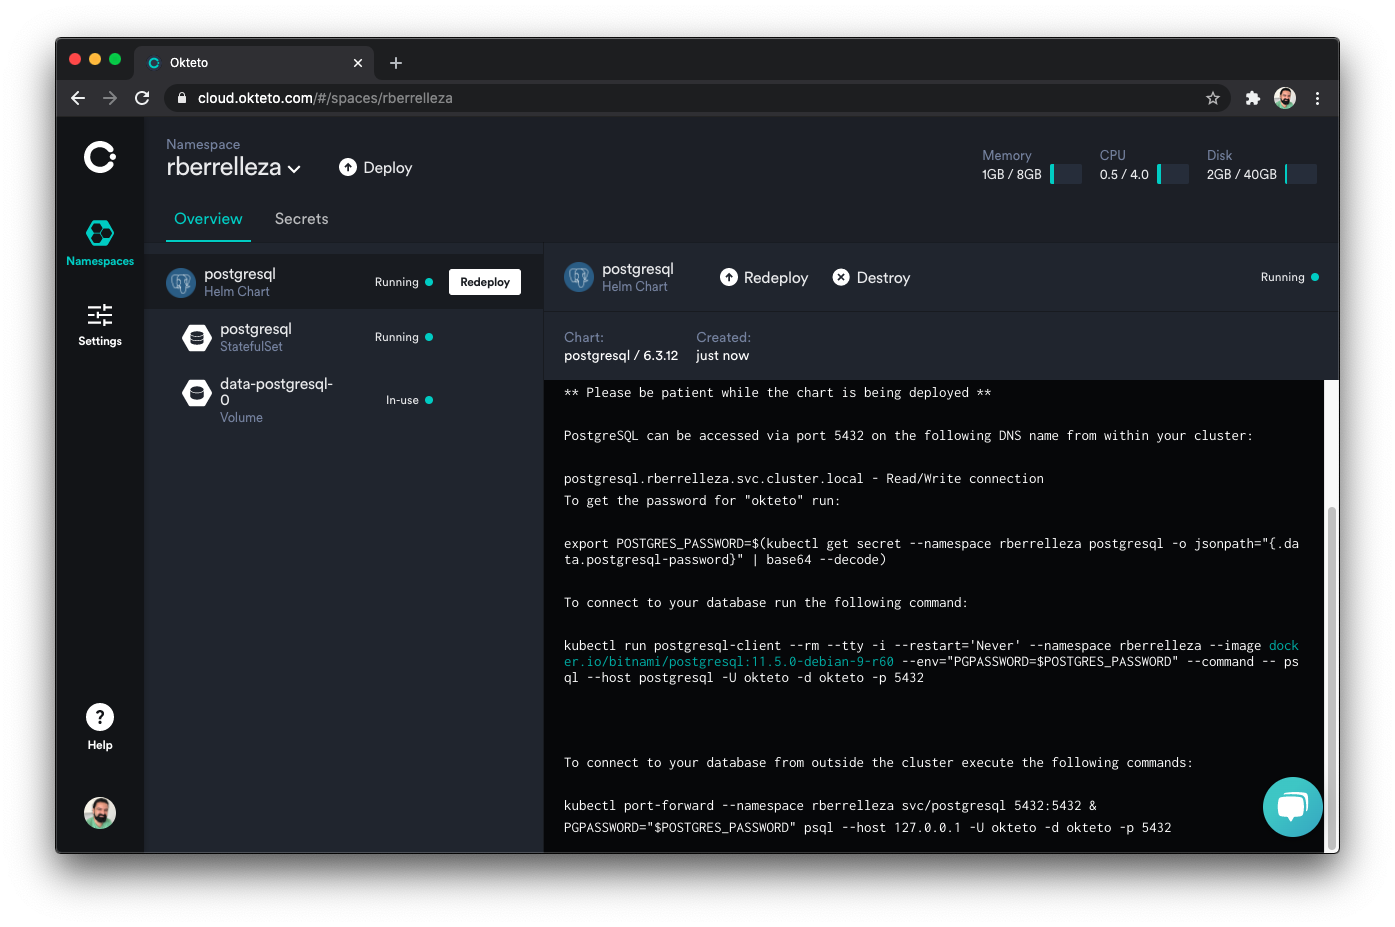Click the kubectl port-forward command line

pyautogui.click(x=830, y=806)
